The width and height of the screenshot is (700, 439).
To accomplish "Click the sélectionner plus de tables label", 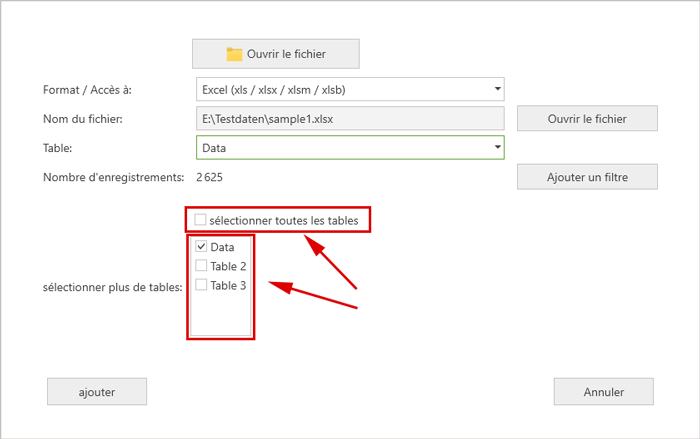I will tap(112, 288).
